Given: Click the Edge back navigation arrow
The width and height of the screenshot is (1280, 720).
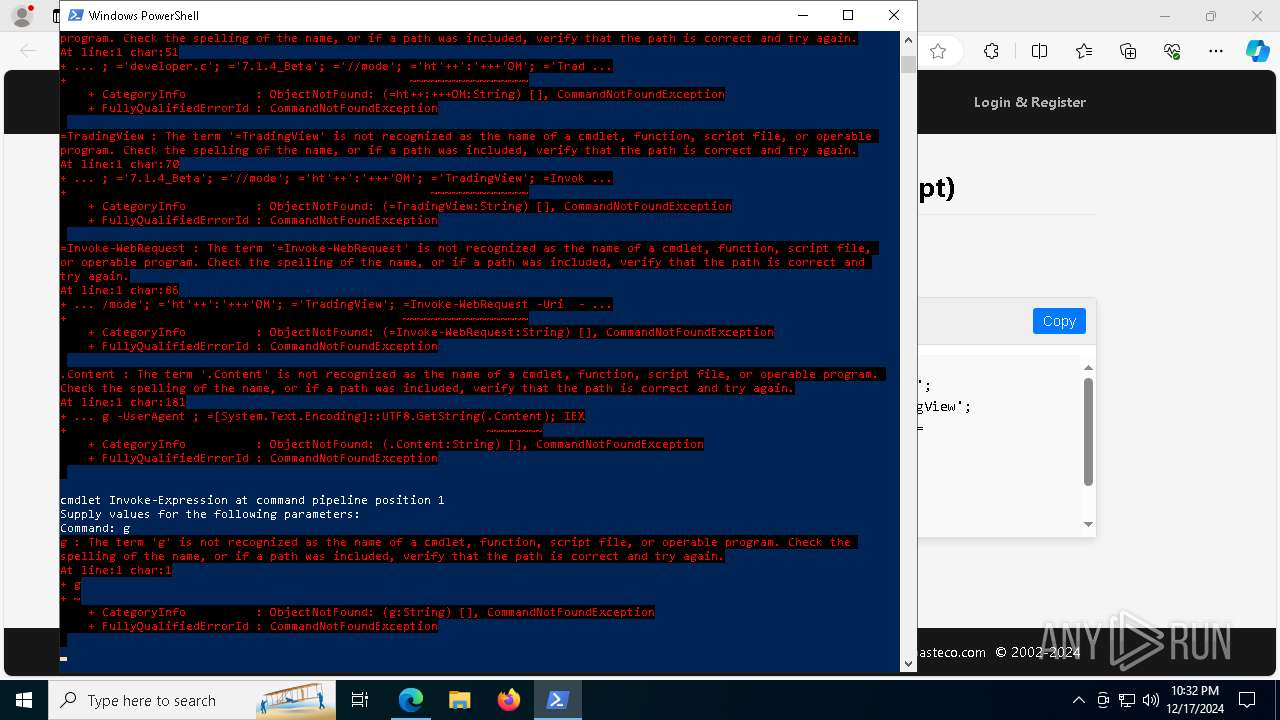Looking at the screenshot, I should click(x=28, y=51).
